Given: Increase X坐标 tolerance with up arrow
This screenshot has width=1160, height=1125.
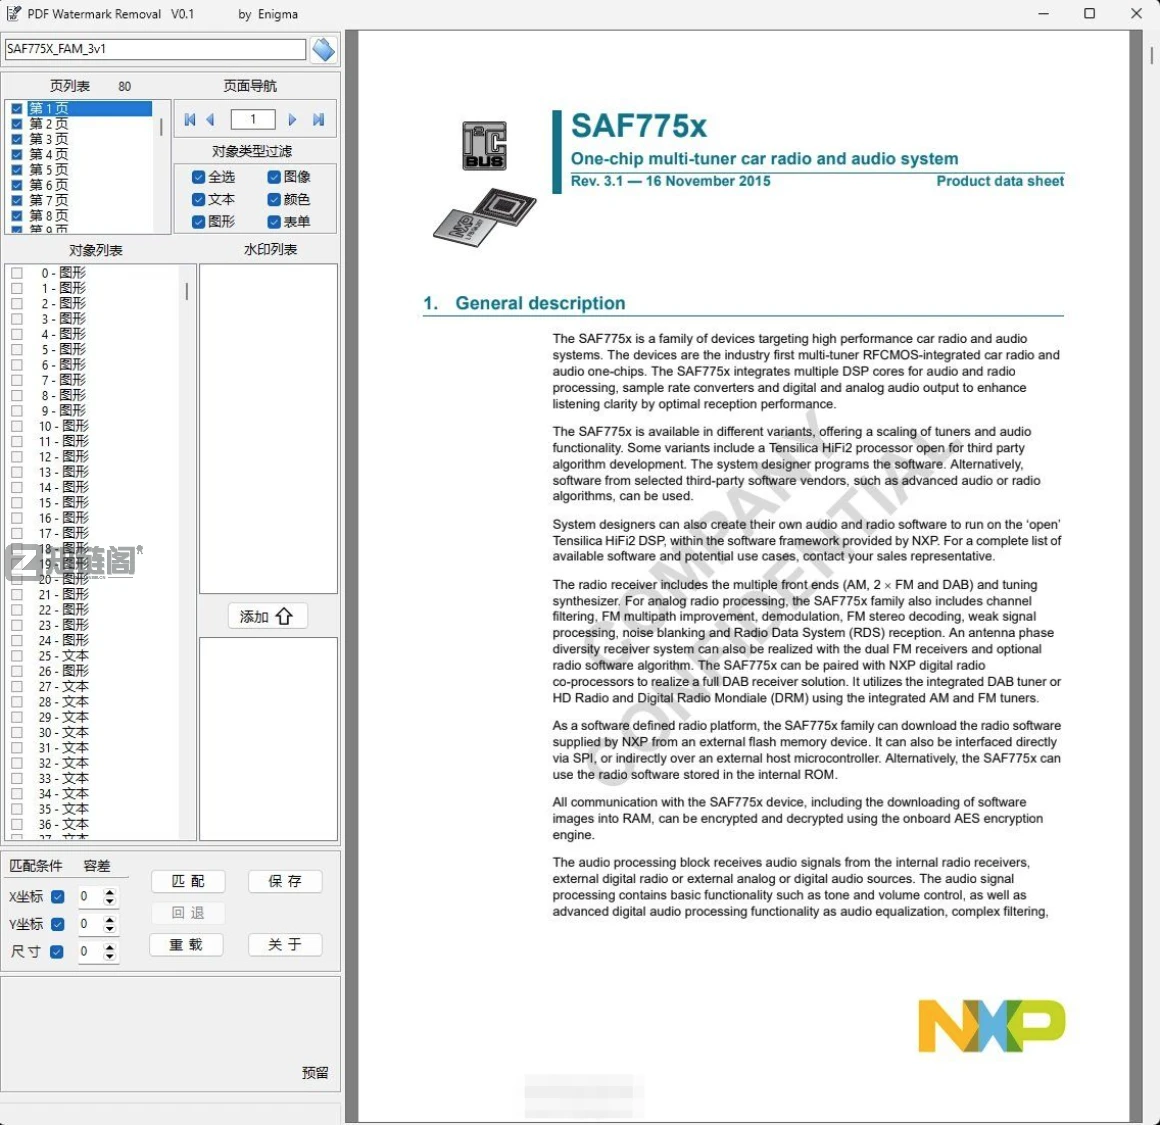Looking at the screenshot, I should 109,892.
